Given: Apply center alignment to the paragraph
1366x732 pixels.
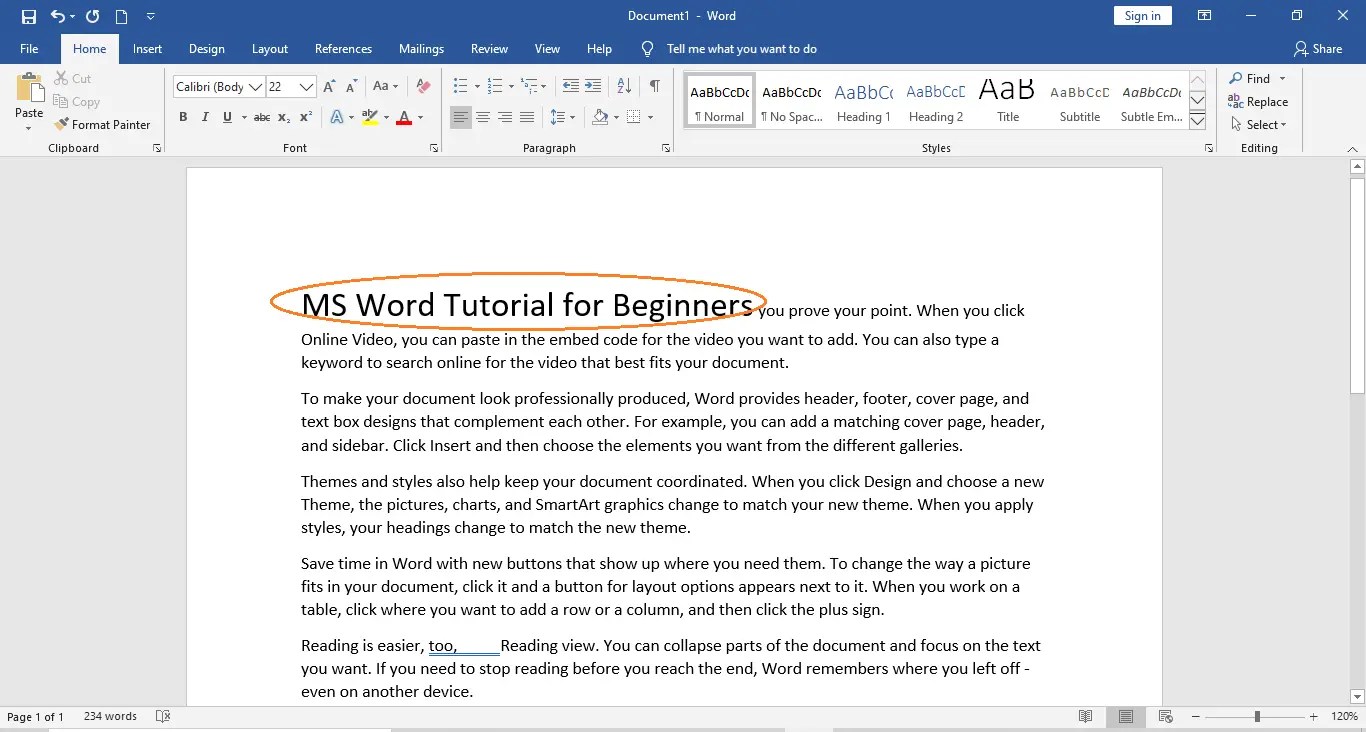Looking at the screenshot, I should [483, 118].
